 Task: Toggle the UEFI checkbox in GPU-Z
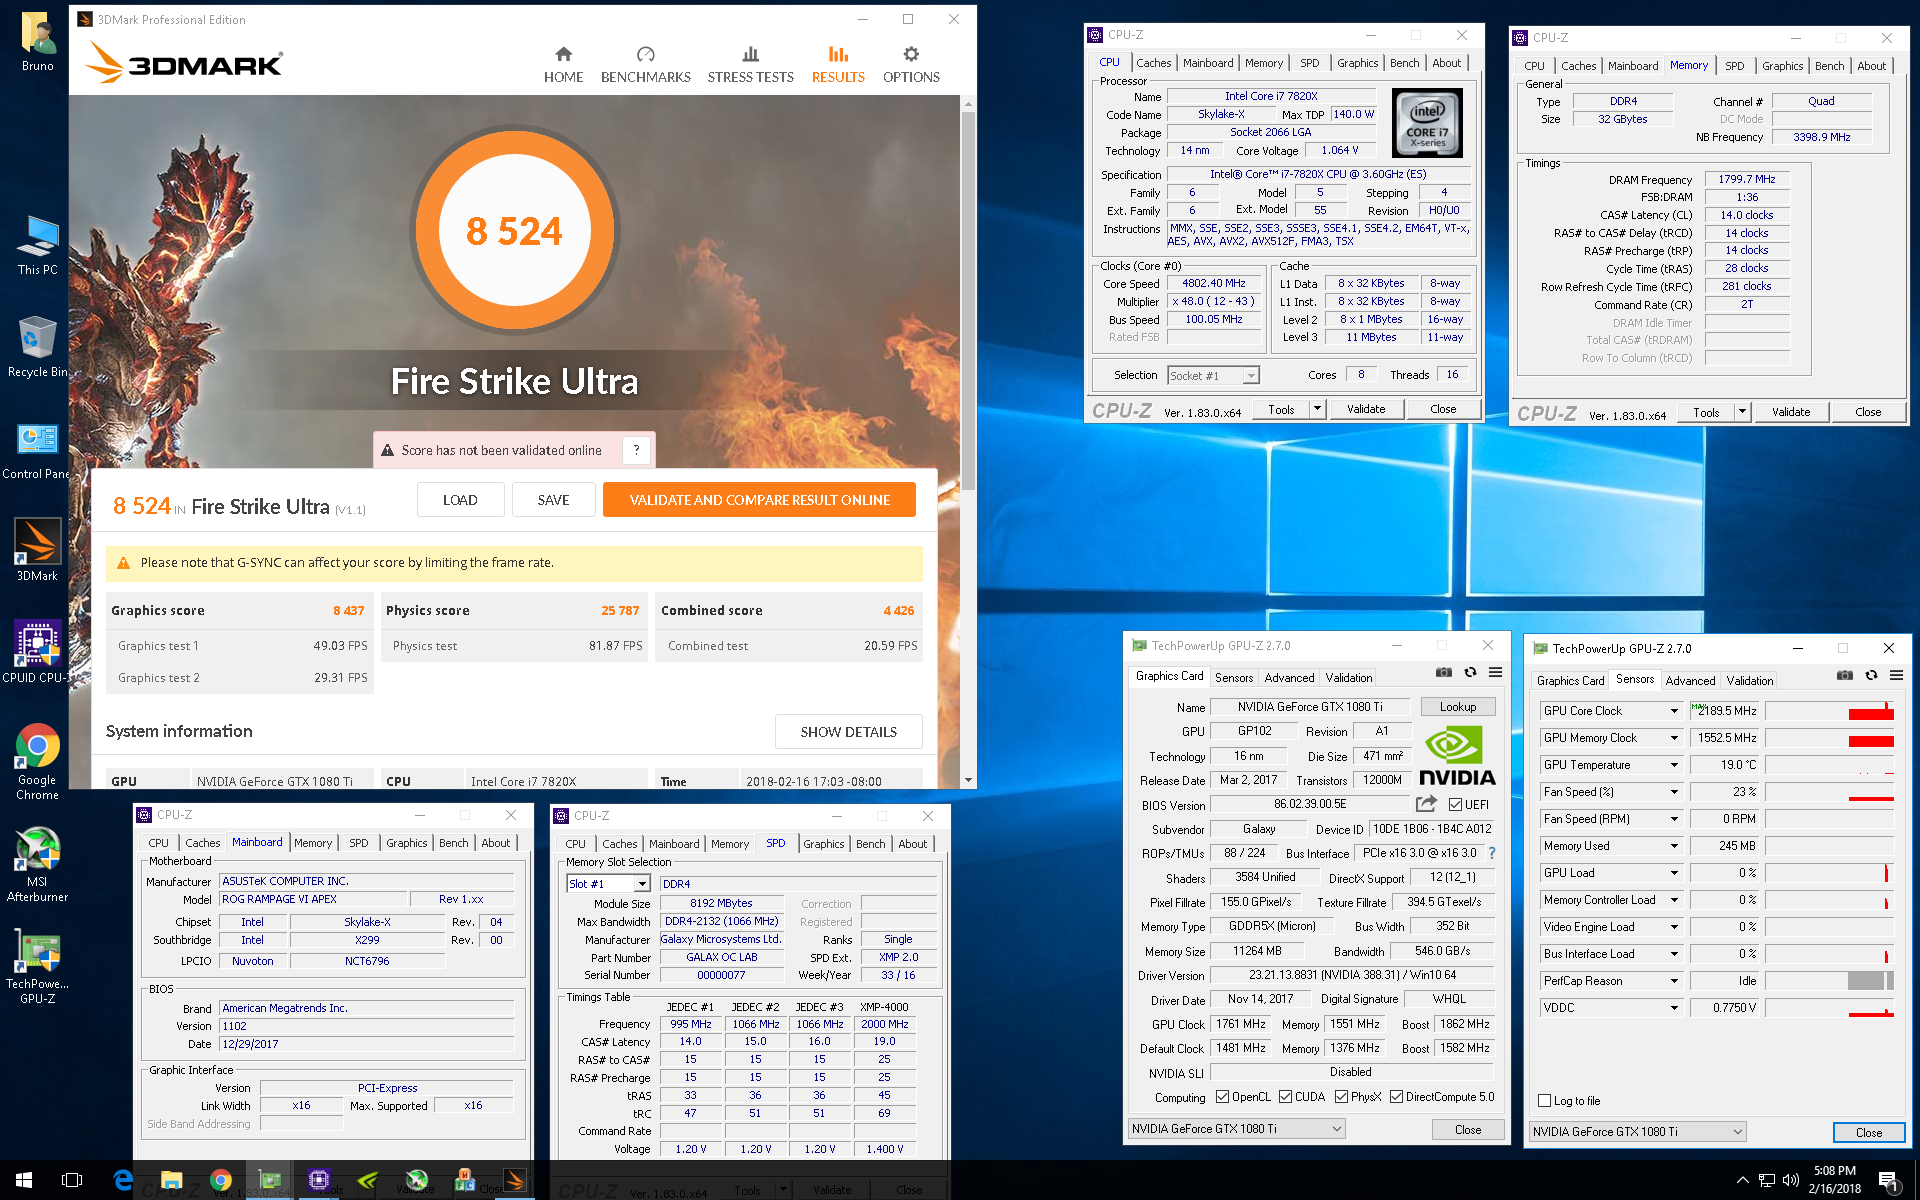1455,805
